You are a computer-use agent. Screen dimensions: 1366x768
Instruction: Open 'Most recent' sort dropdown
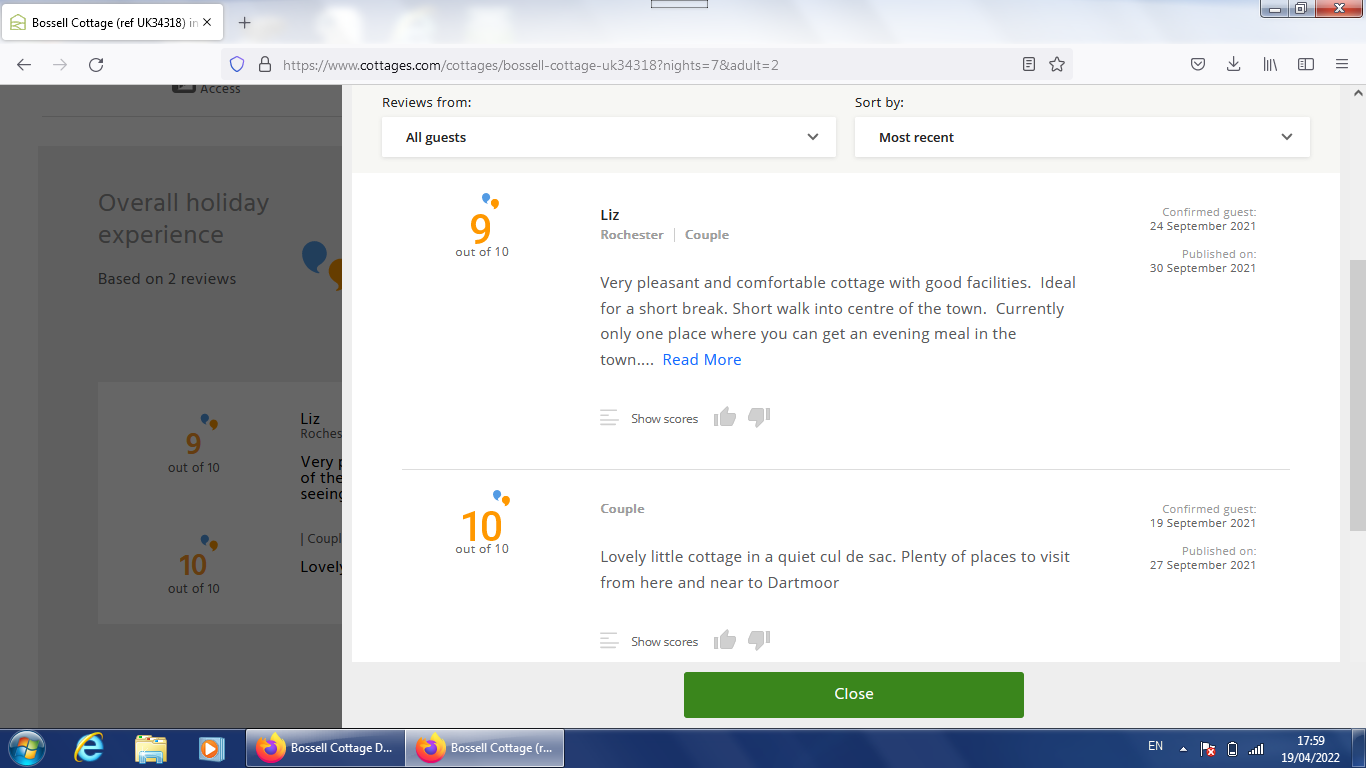pyautogui.click(x=1082, y=137)
